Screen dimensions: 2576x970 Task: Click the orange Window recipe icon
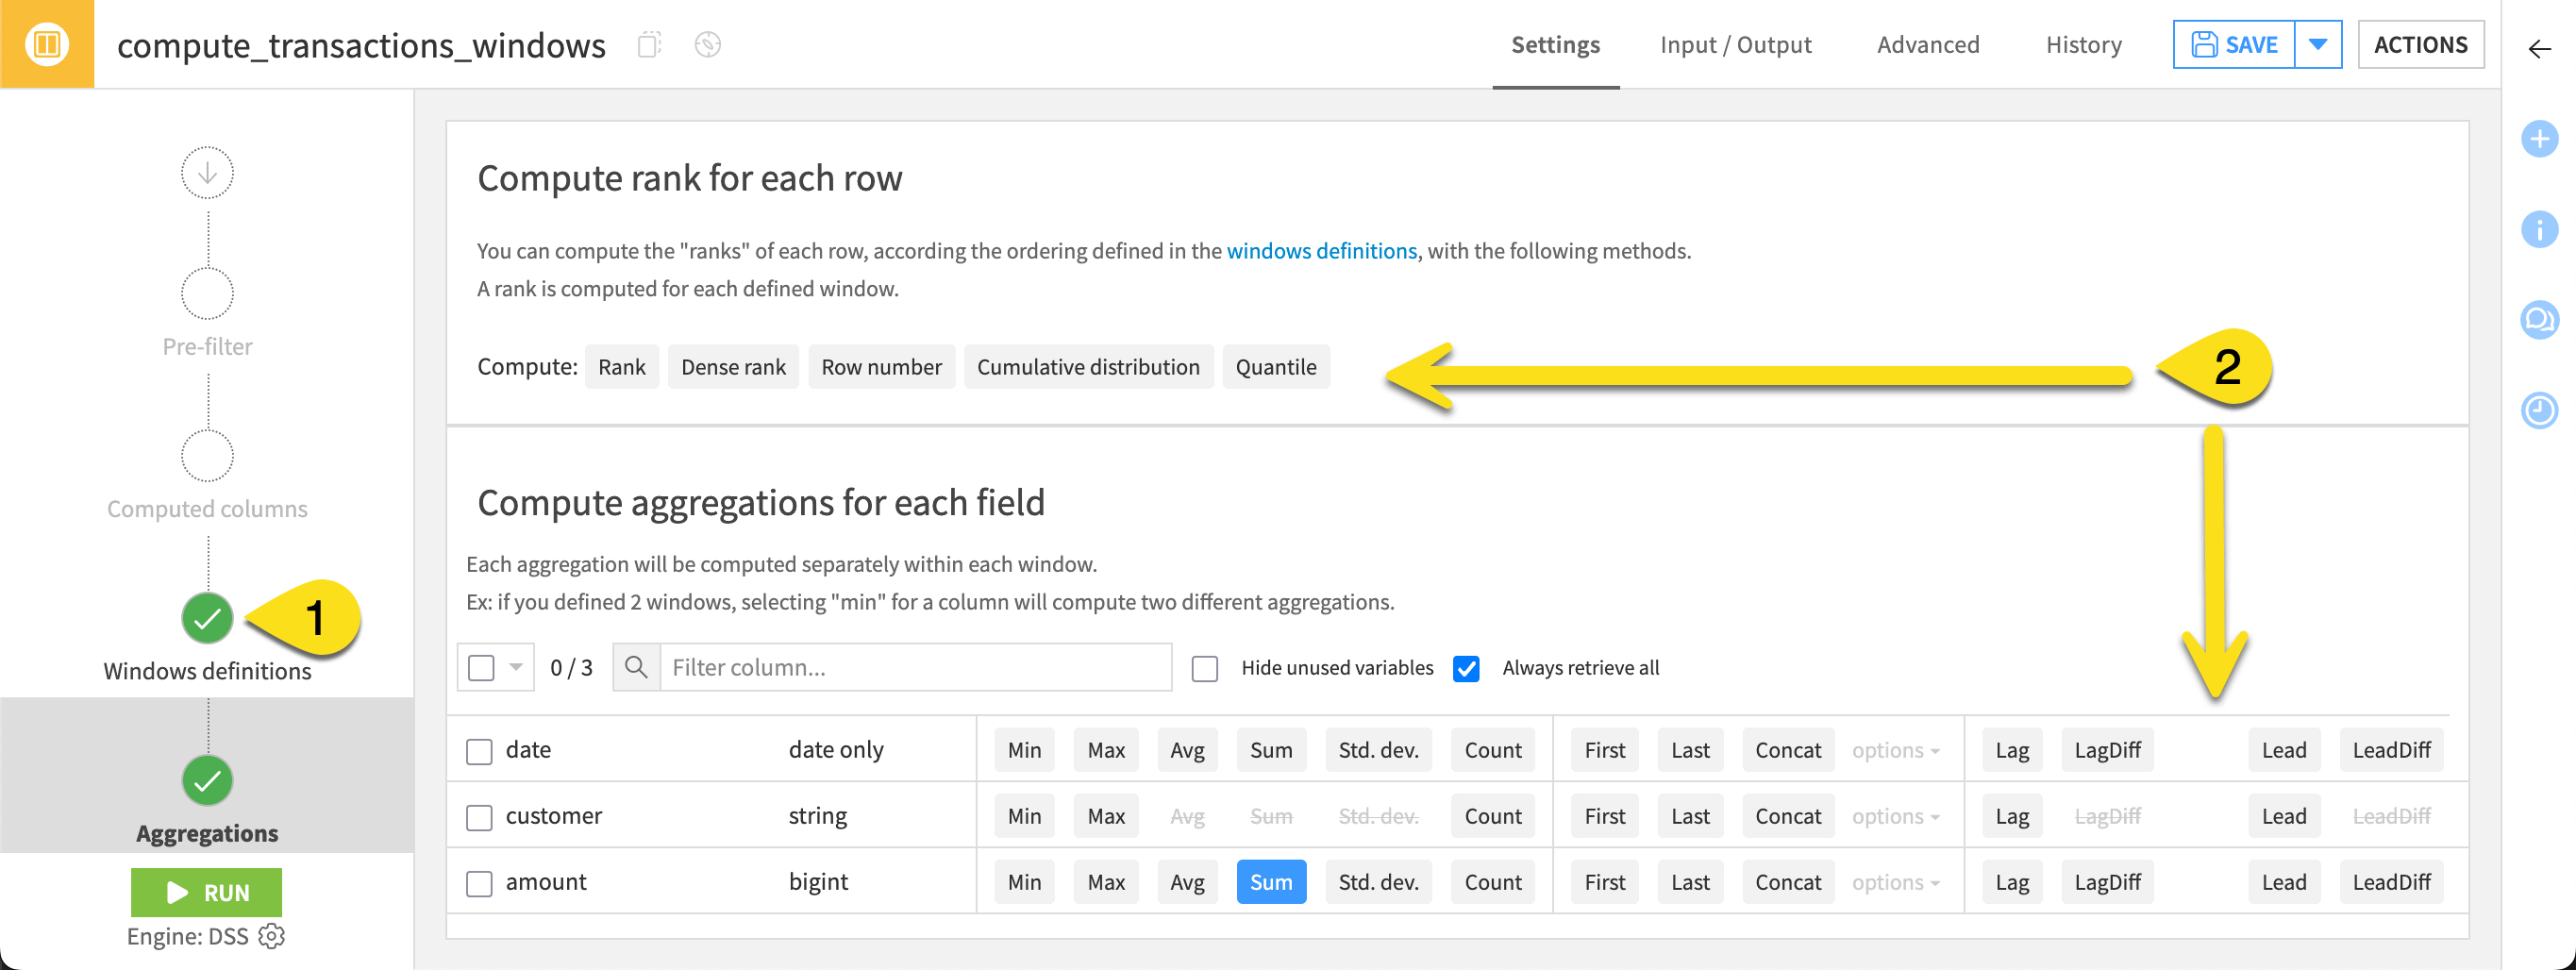point(47,44)
